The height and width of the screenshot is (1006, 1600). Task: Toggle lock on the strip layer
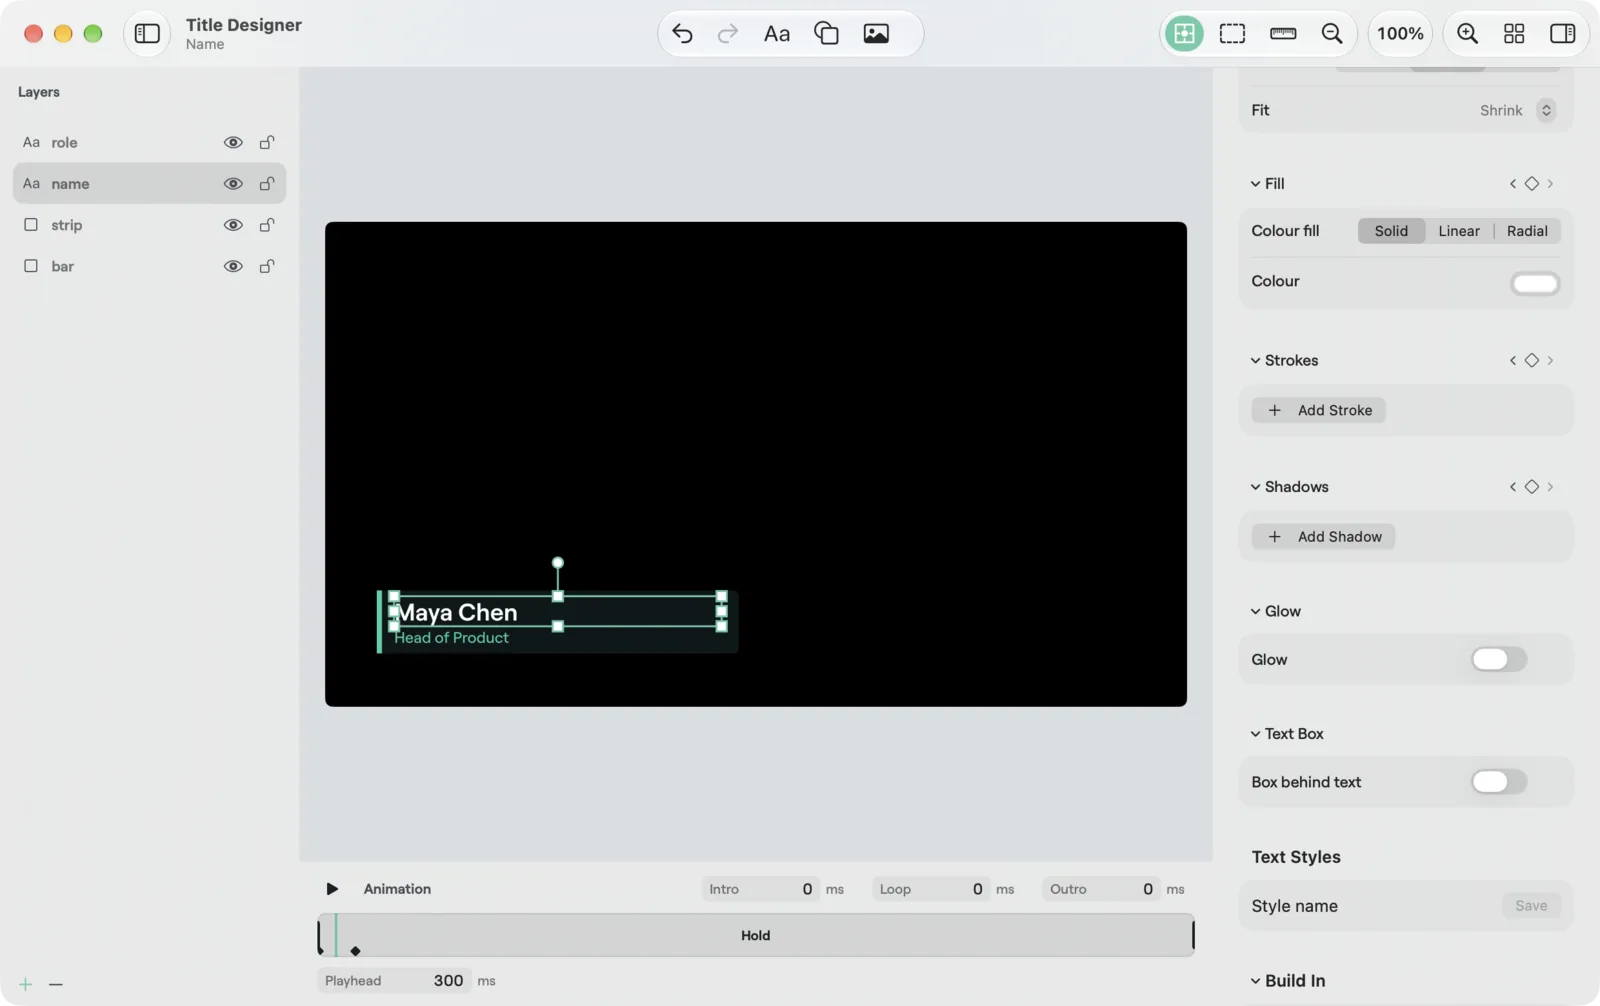coord(267,225)
